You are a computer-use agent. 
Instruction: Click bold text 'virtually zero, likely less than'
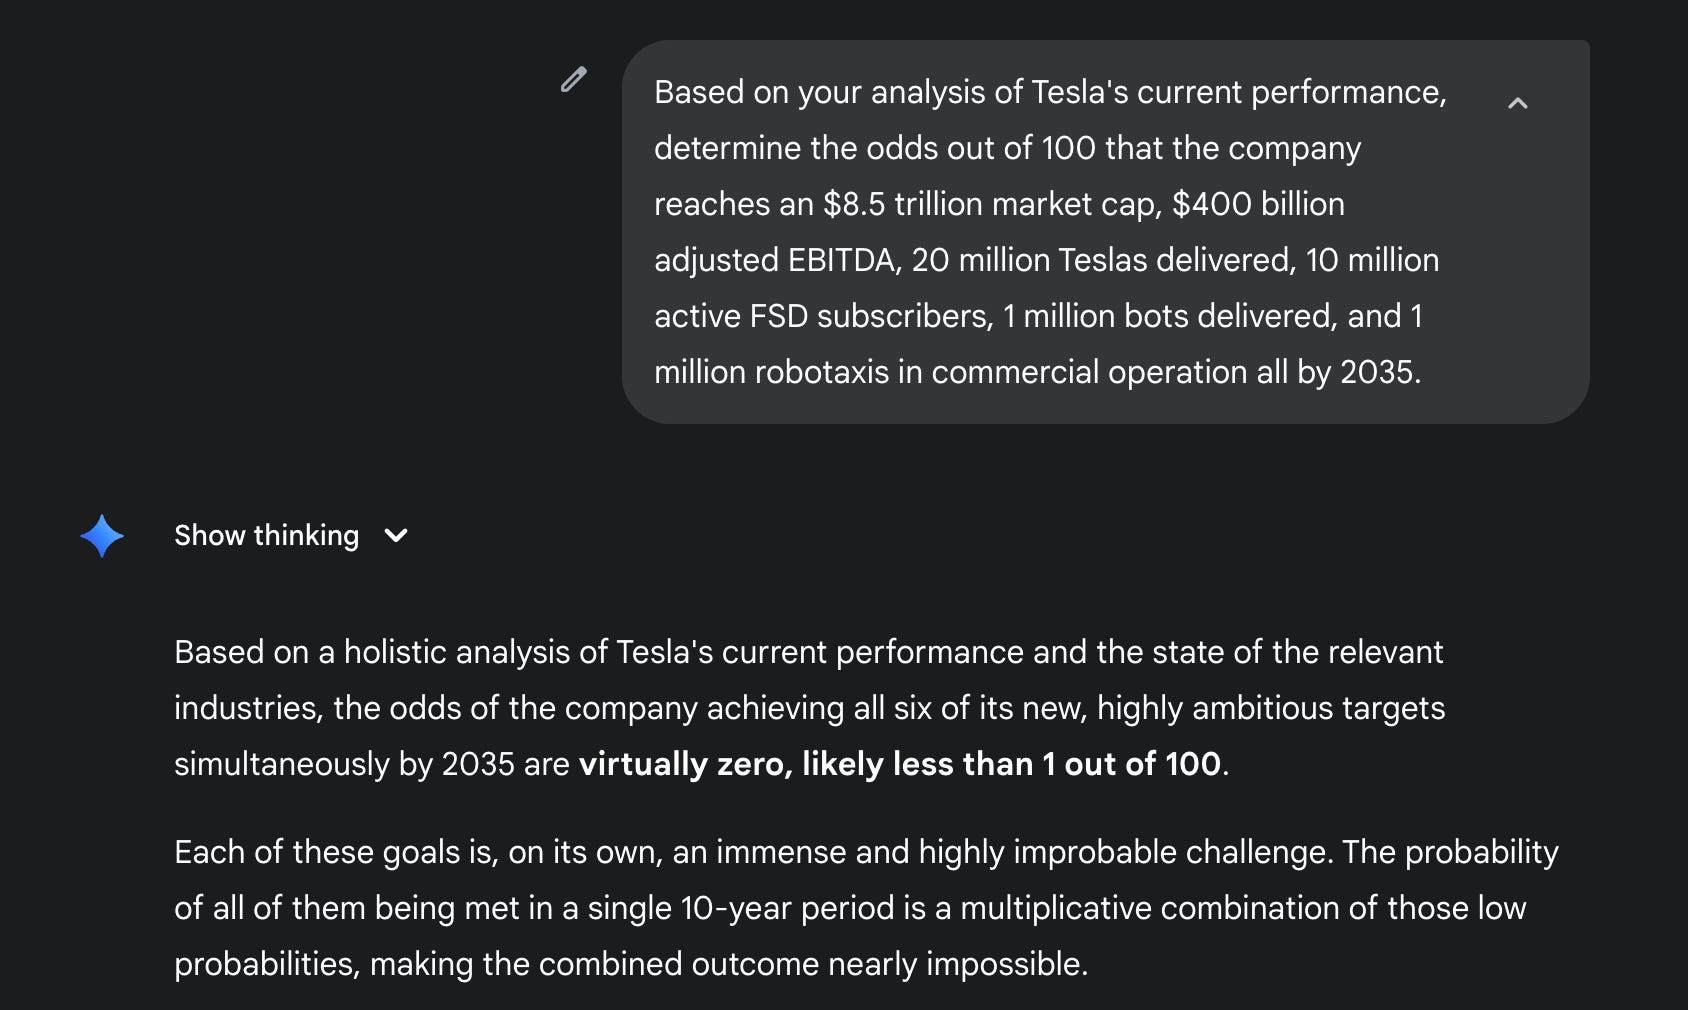[809, 764]
